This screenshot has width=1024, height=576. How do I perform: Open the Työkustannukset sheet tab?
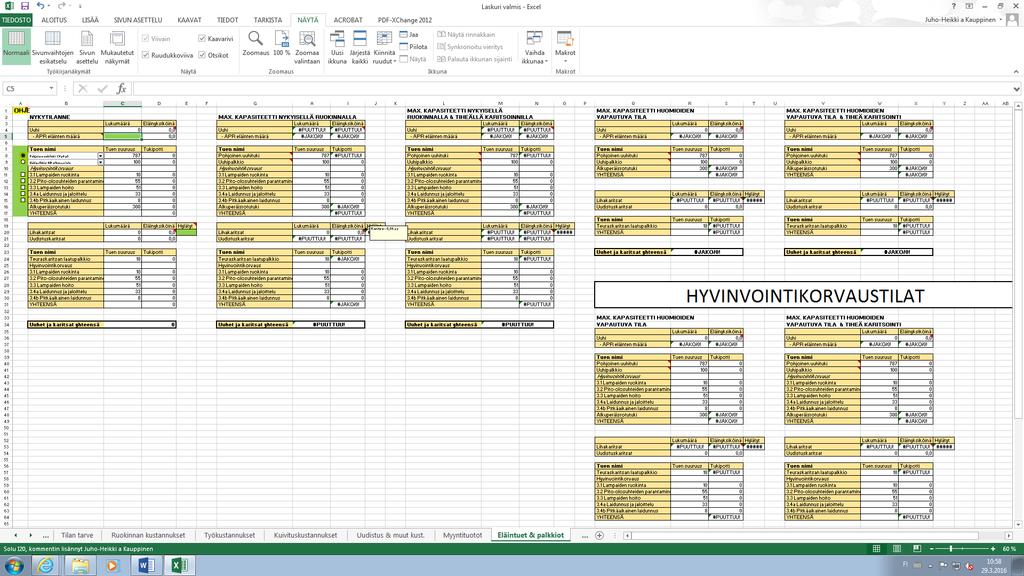pyautogui.click(x=229, y=536)
